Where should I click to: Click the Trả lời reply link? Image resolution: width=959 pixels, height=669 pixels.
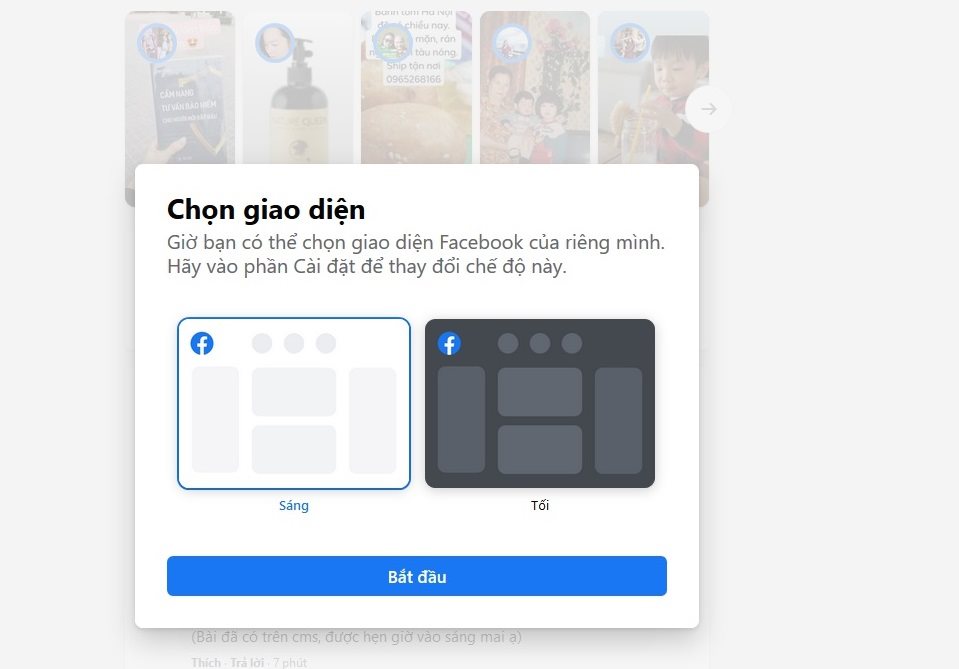click(247, 663)
